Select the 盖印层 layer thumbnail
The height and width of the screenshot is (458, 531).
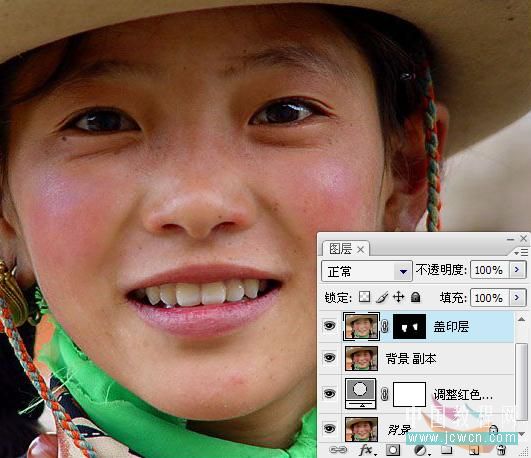pos(361,326)
